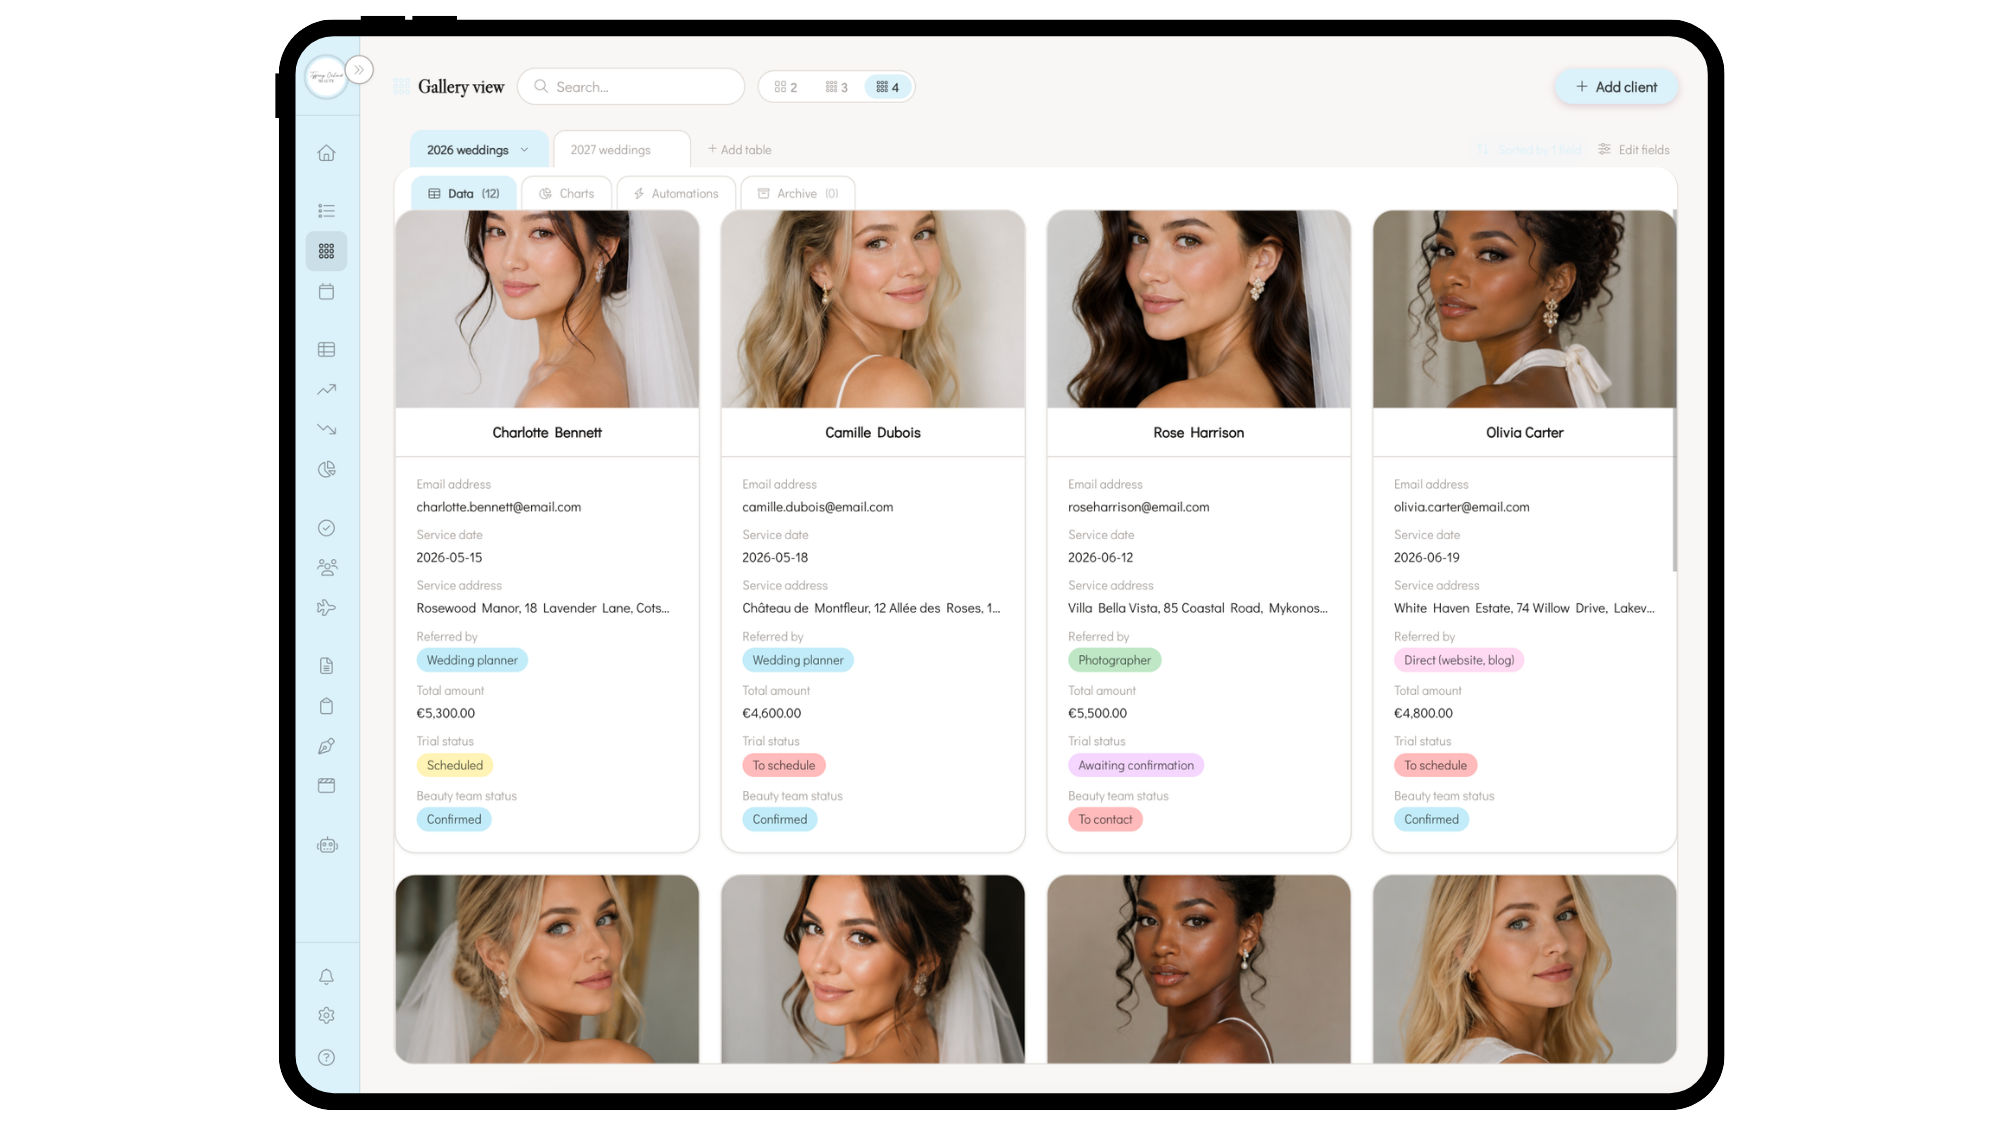
Task: Open the clipboard sidebar icon
Action: (326, 706)
